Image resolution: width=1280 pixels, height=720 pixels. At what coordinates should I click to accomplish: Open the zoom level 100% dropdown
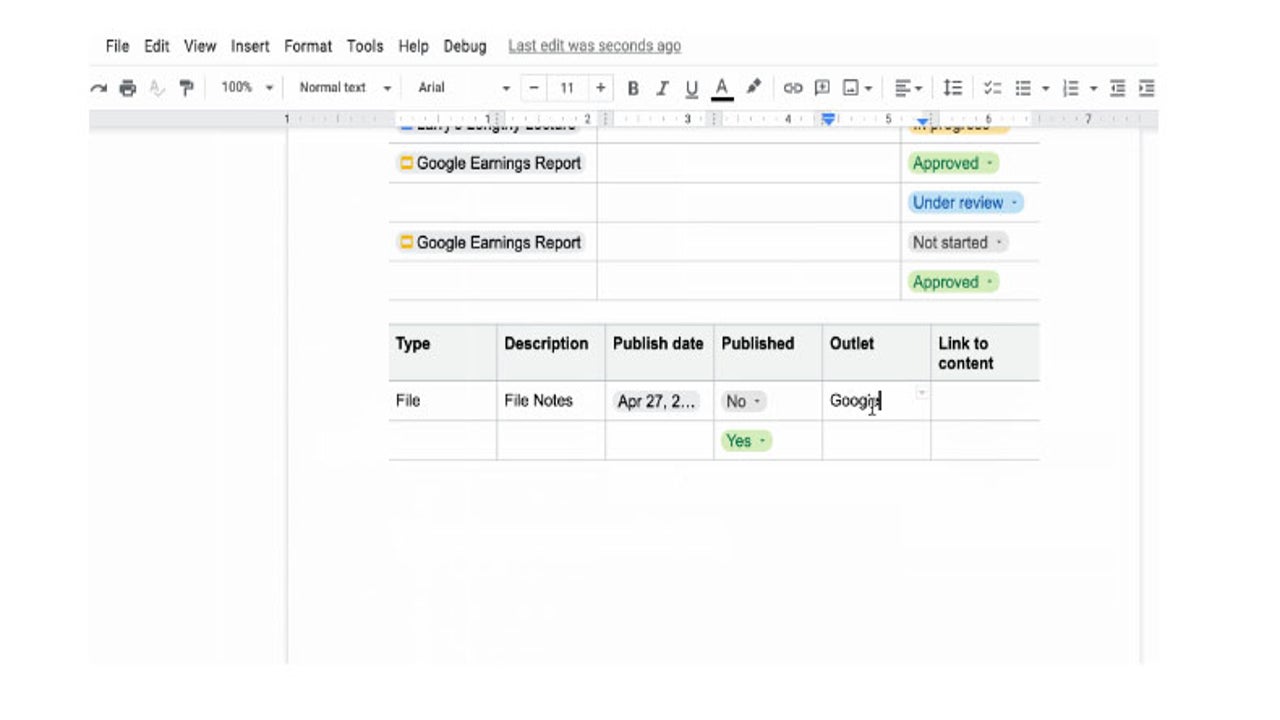[247, 88]
